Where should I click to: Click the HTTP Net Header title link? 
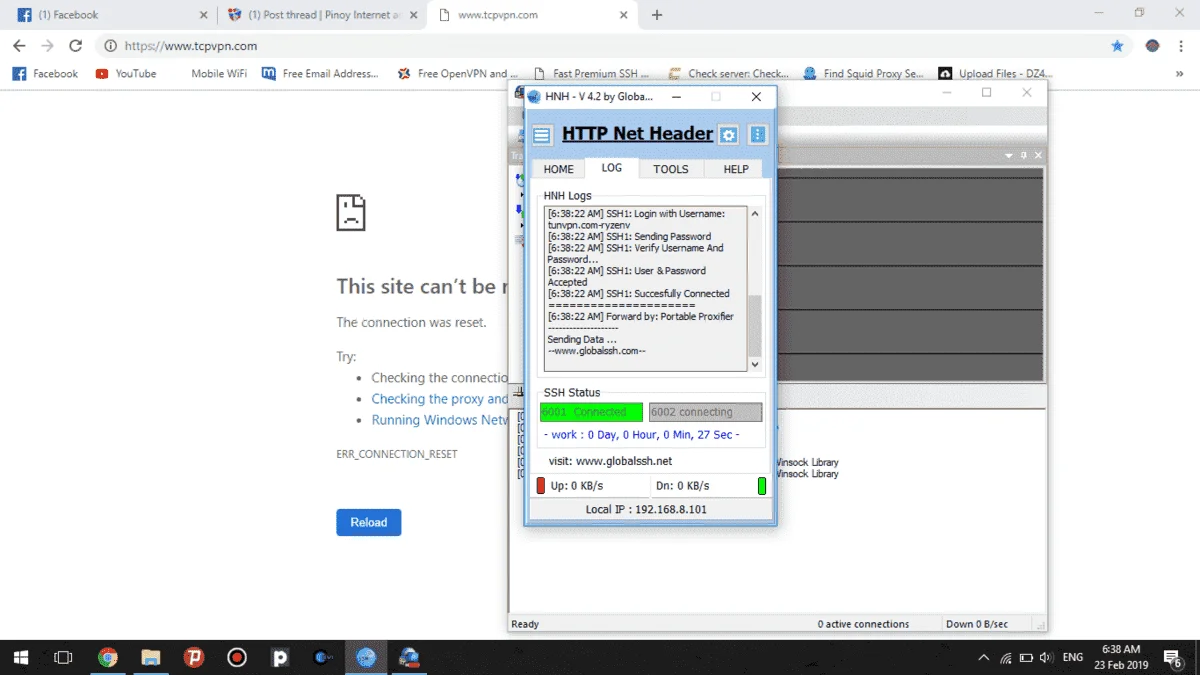637,134
